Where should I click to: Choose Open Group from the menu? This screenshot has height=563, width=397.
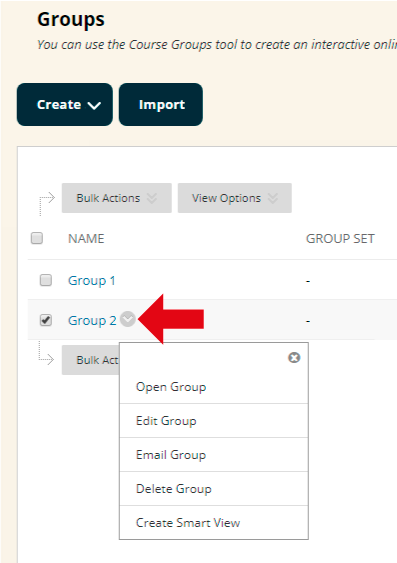coord(214,387)
